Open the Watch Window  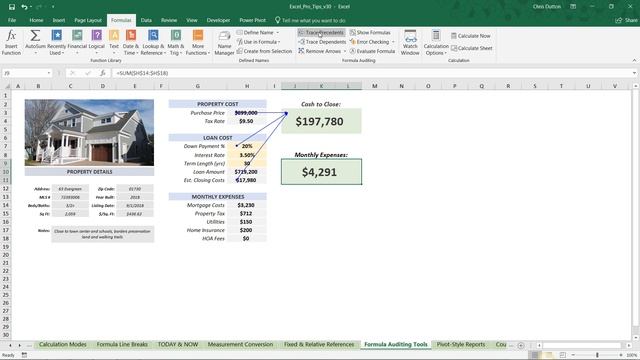click(x=410, y=42)
